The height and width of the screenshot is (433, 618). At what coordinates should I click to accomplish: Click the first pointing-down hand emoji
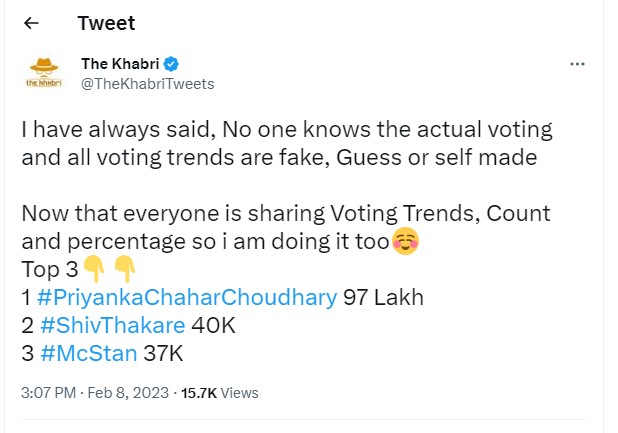(x=94, y=269)
